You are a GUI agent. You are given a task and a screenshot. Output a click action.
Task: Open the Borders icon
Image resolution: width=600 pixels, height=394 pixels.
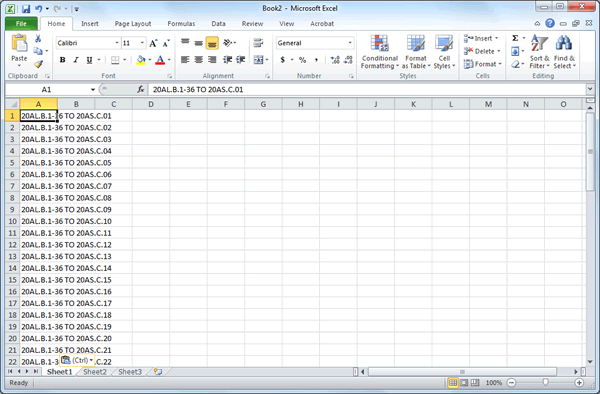pyautogui.click(x=115, y=60)
